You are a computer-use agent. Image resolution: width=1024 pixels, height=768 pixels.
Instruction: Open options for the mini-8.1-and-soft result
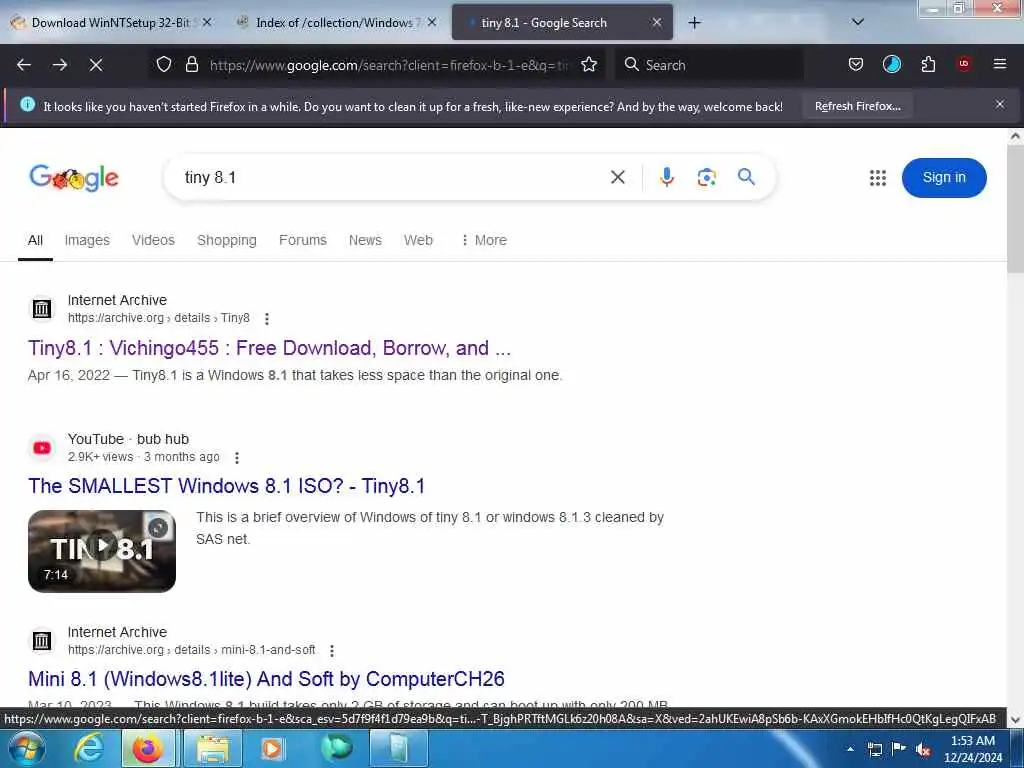[x=332, y=650]
